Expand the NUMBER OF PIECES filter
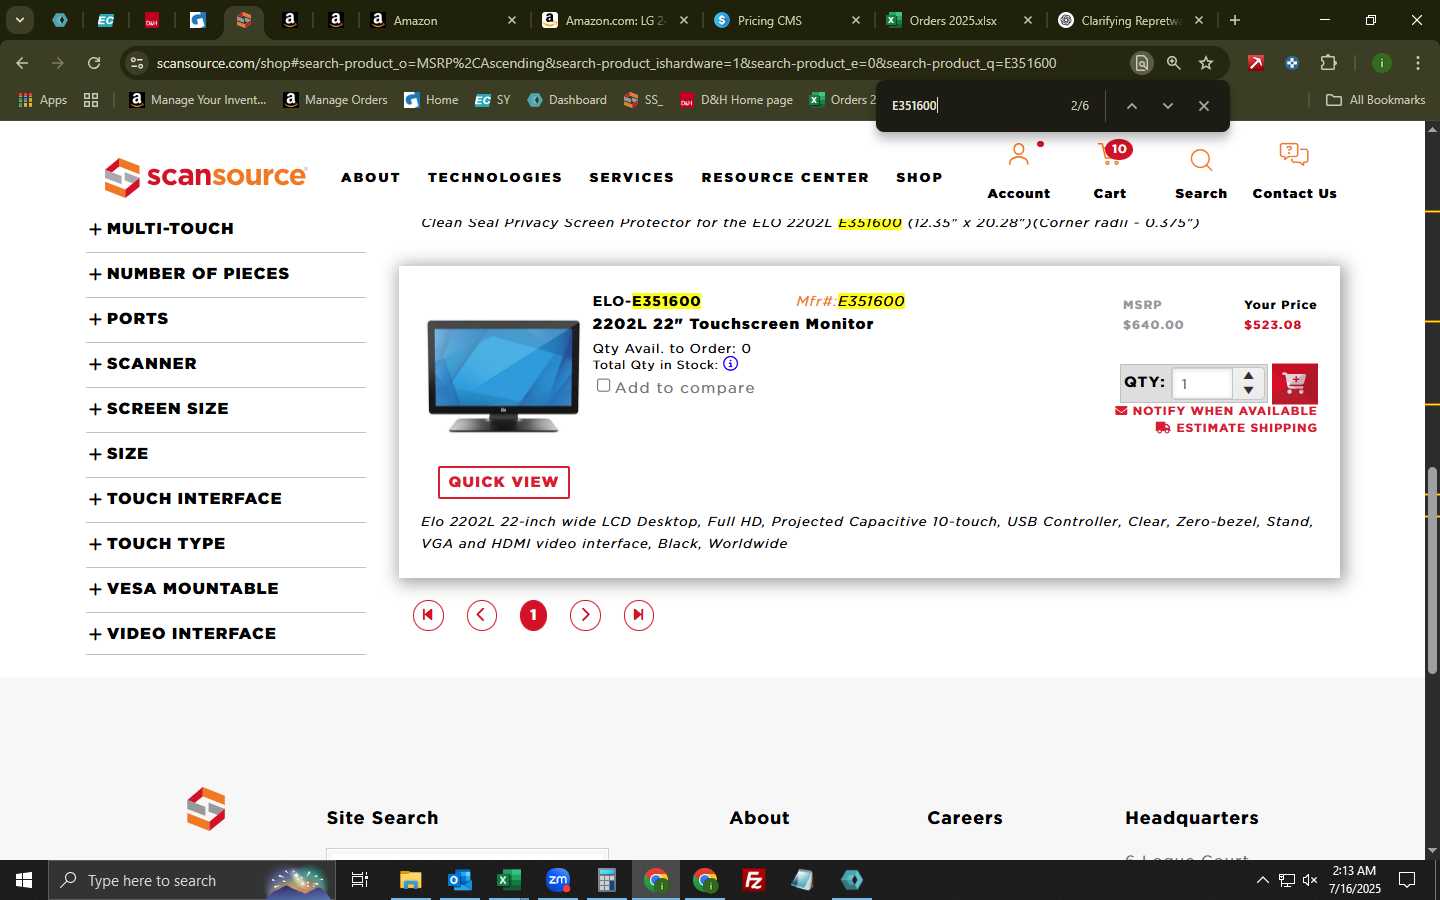The height and width of the screenshot is (900, 1440). [189, 274]
